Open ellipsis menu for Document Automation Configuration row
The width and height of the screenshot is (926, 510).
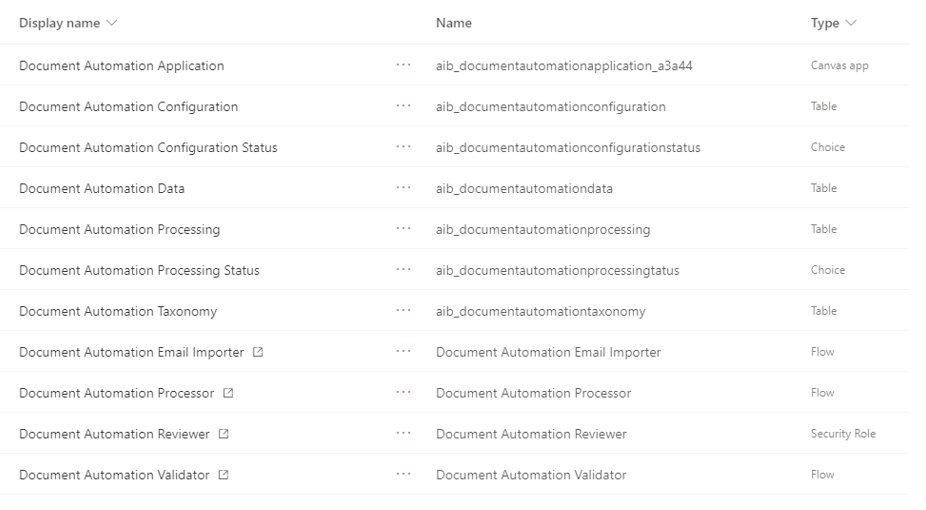tap(403, 106)
